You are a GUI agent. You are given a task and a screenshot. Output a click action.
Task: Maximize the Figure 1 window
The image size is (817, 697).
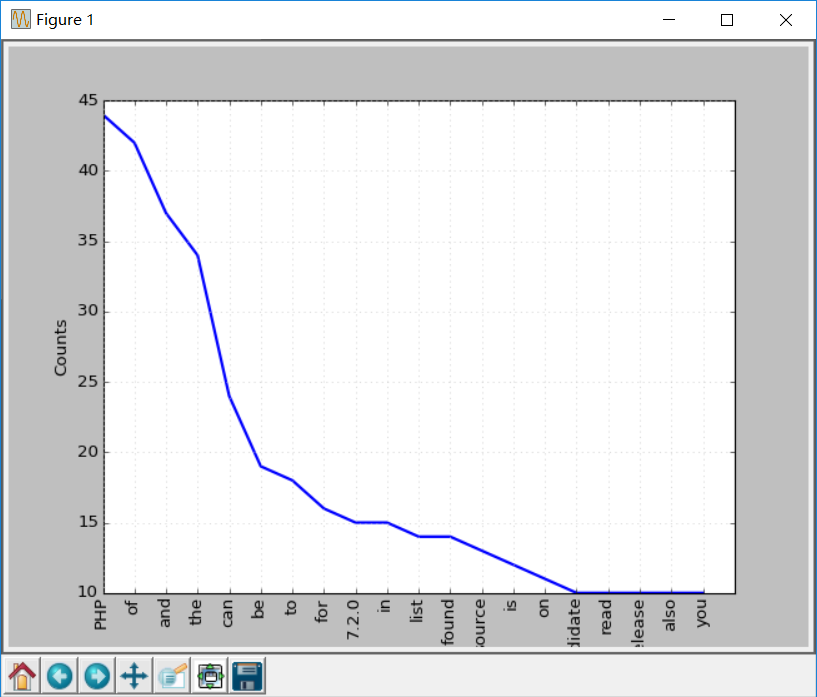click(x=727, y=20)
